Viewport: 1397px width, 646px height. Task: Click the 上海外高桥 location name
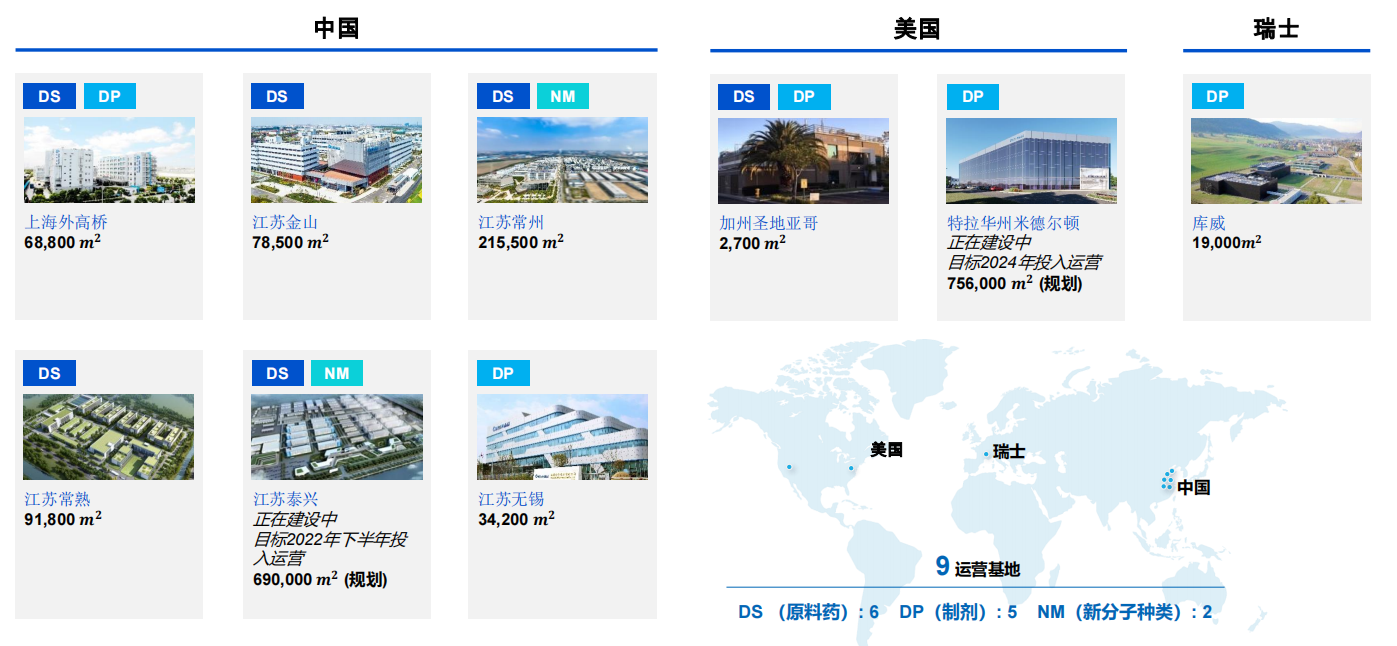point(65,223)
